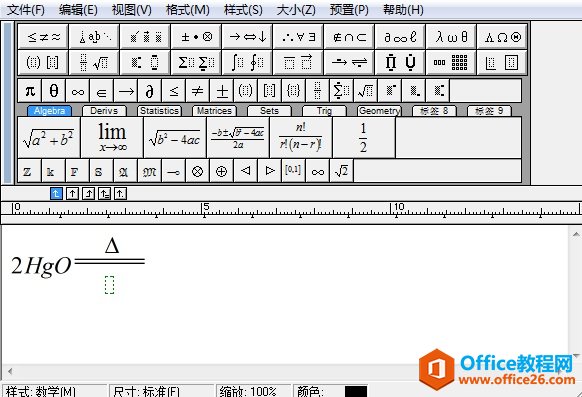
Task: Open the products and set theory templates palette
Action: 400,62
